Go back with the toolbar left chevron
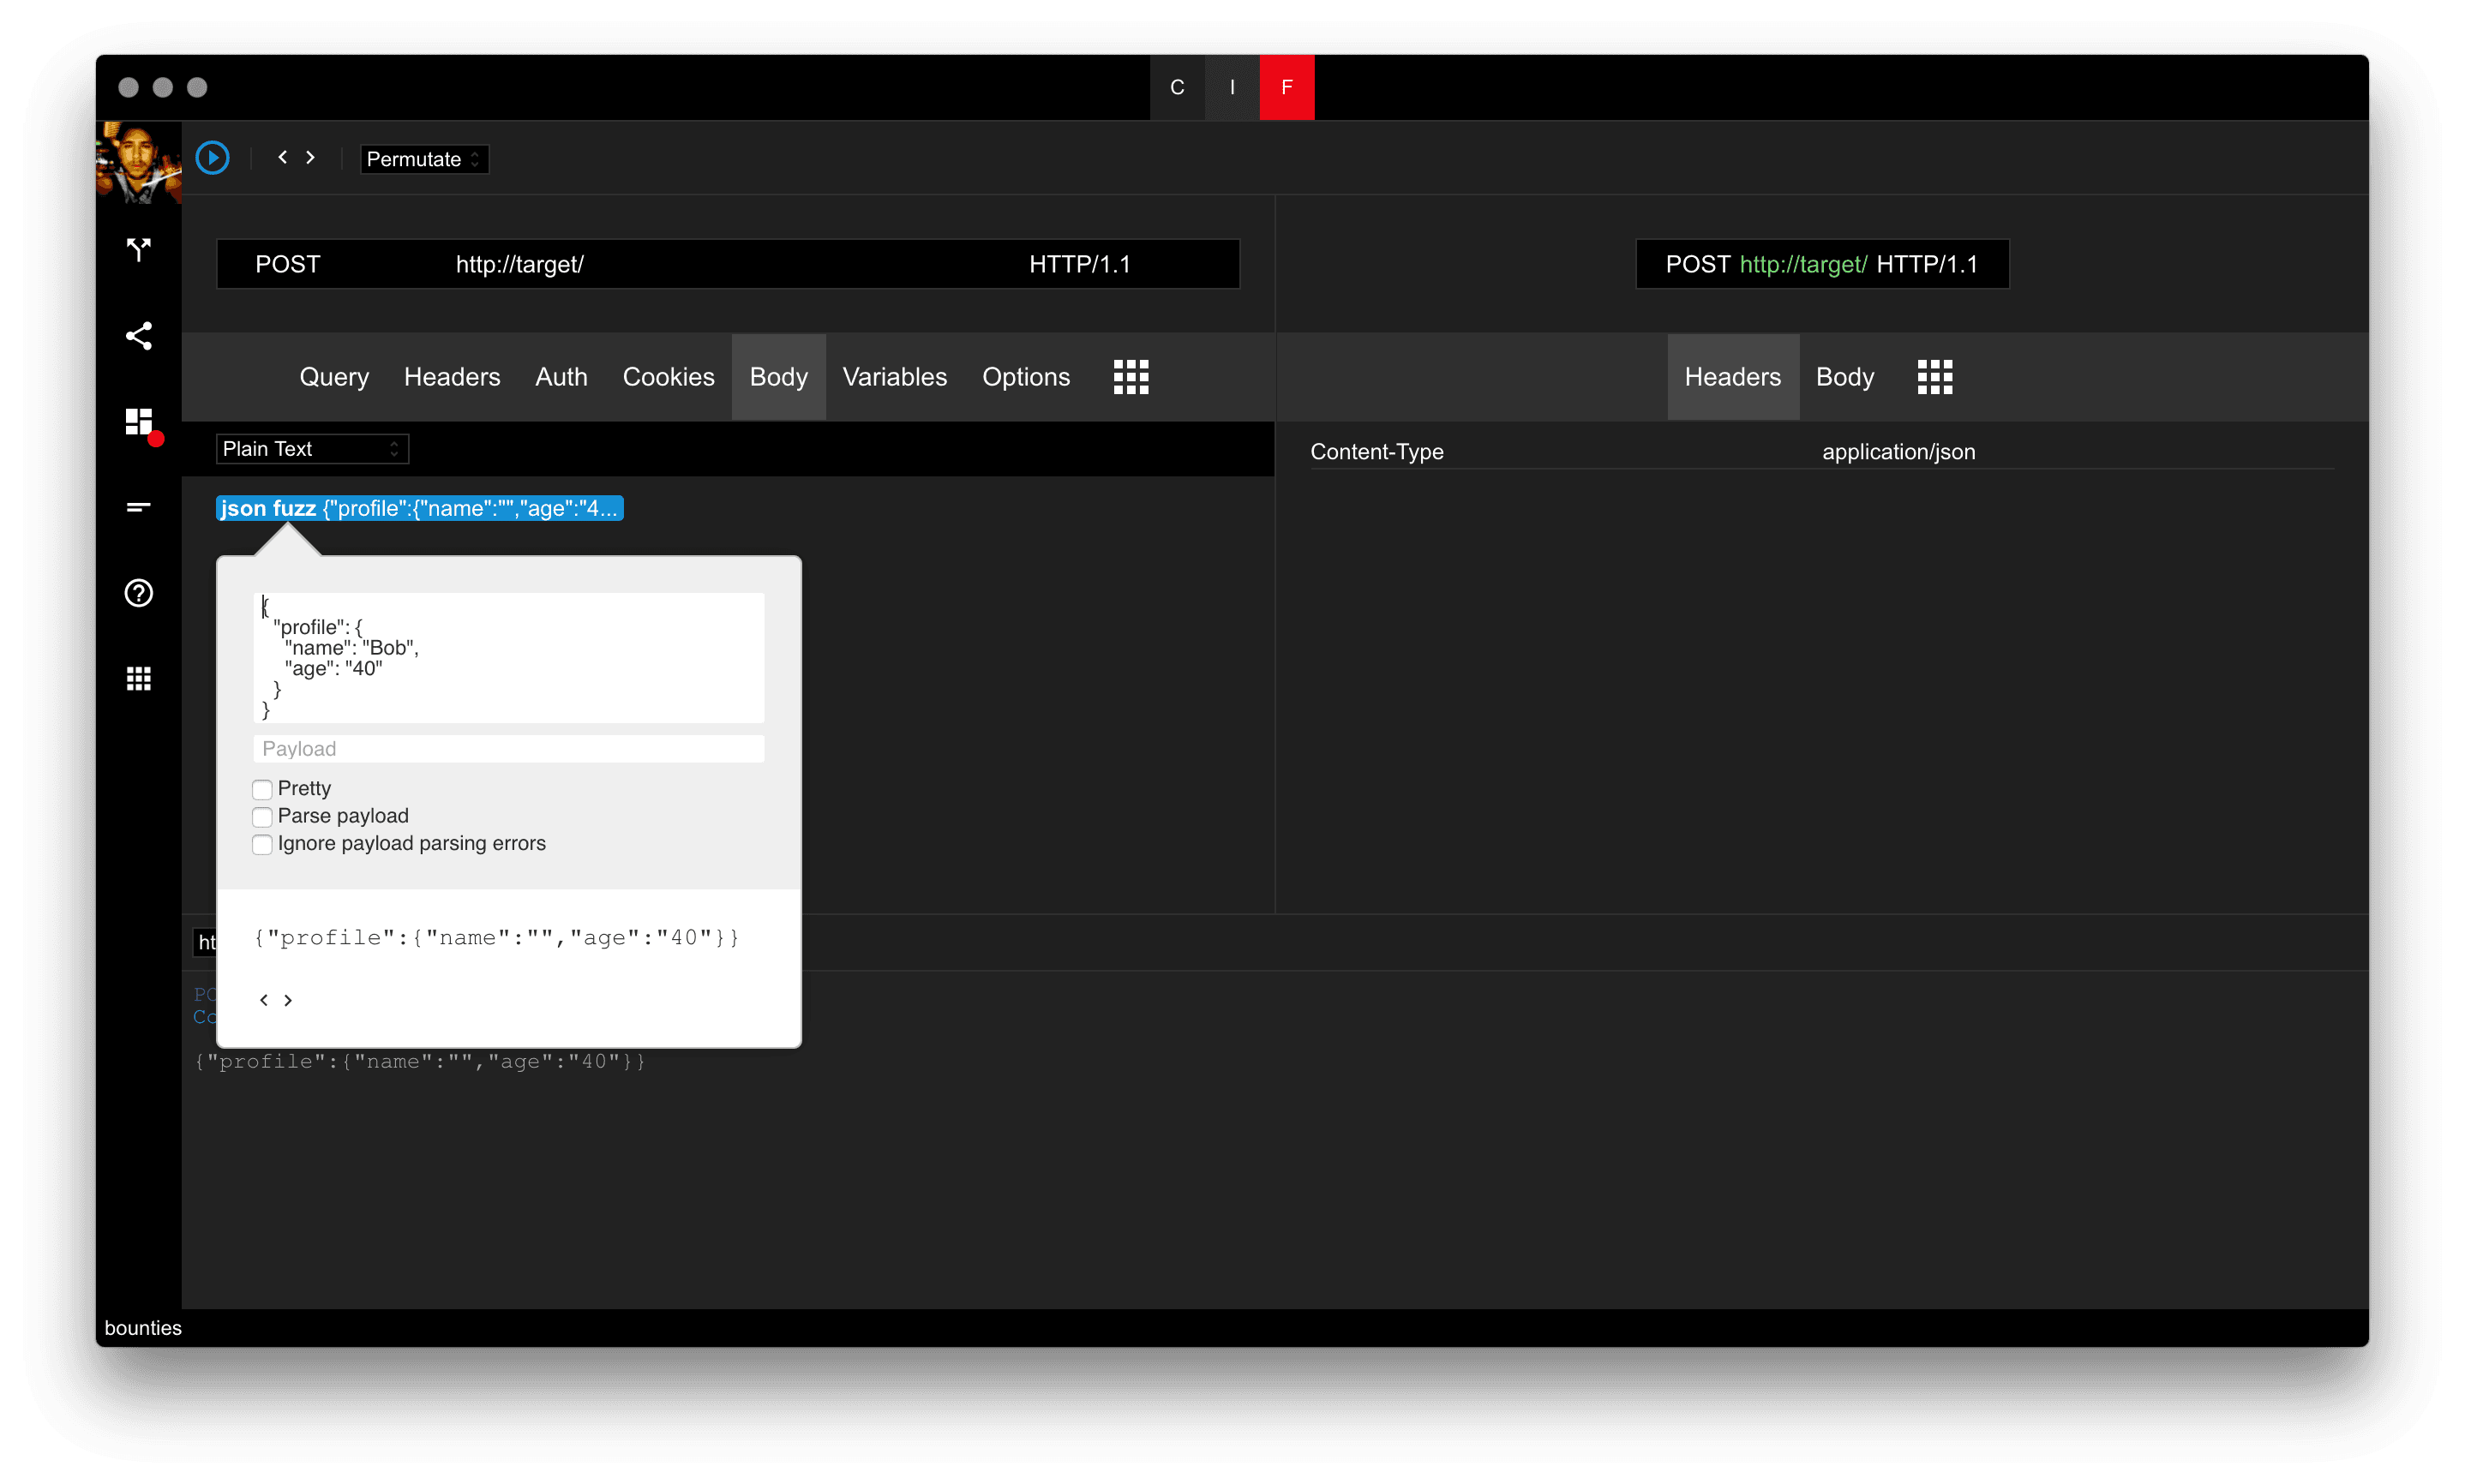This screenshot has height=1484, width=2465. point(283,157)
